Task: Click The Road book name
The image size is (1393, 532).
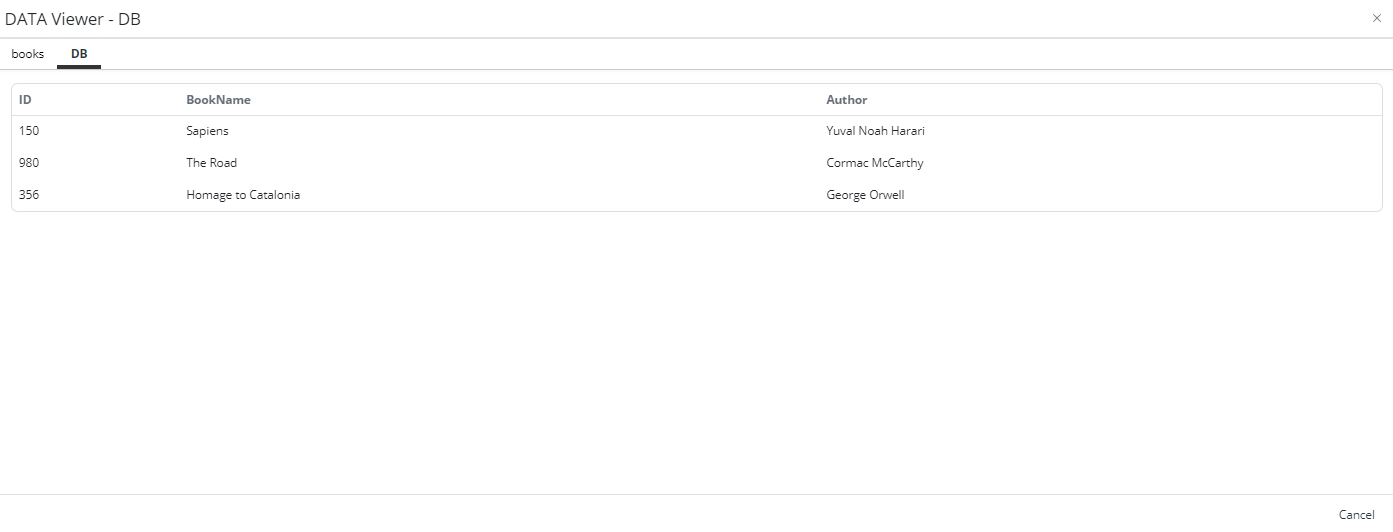Action: coord(211,163)
